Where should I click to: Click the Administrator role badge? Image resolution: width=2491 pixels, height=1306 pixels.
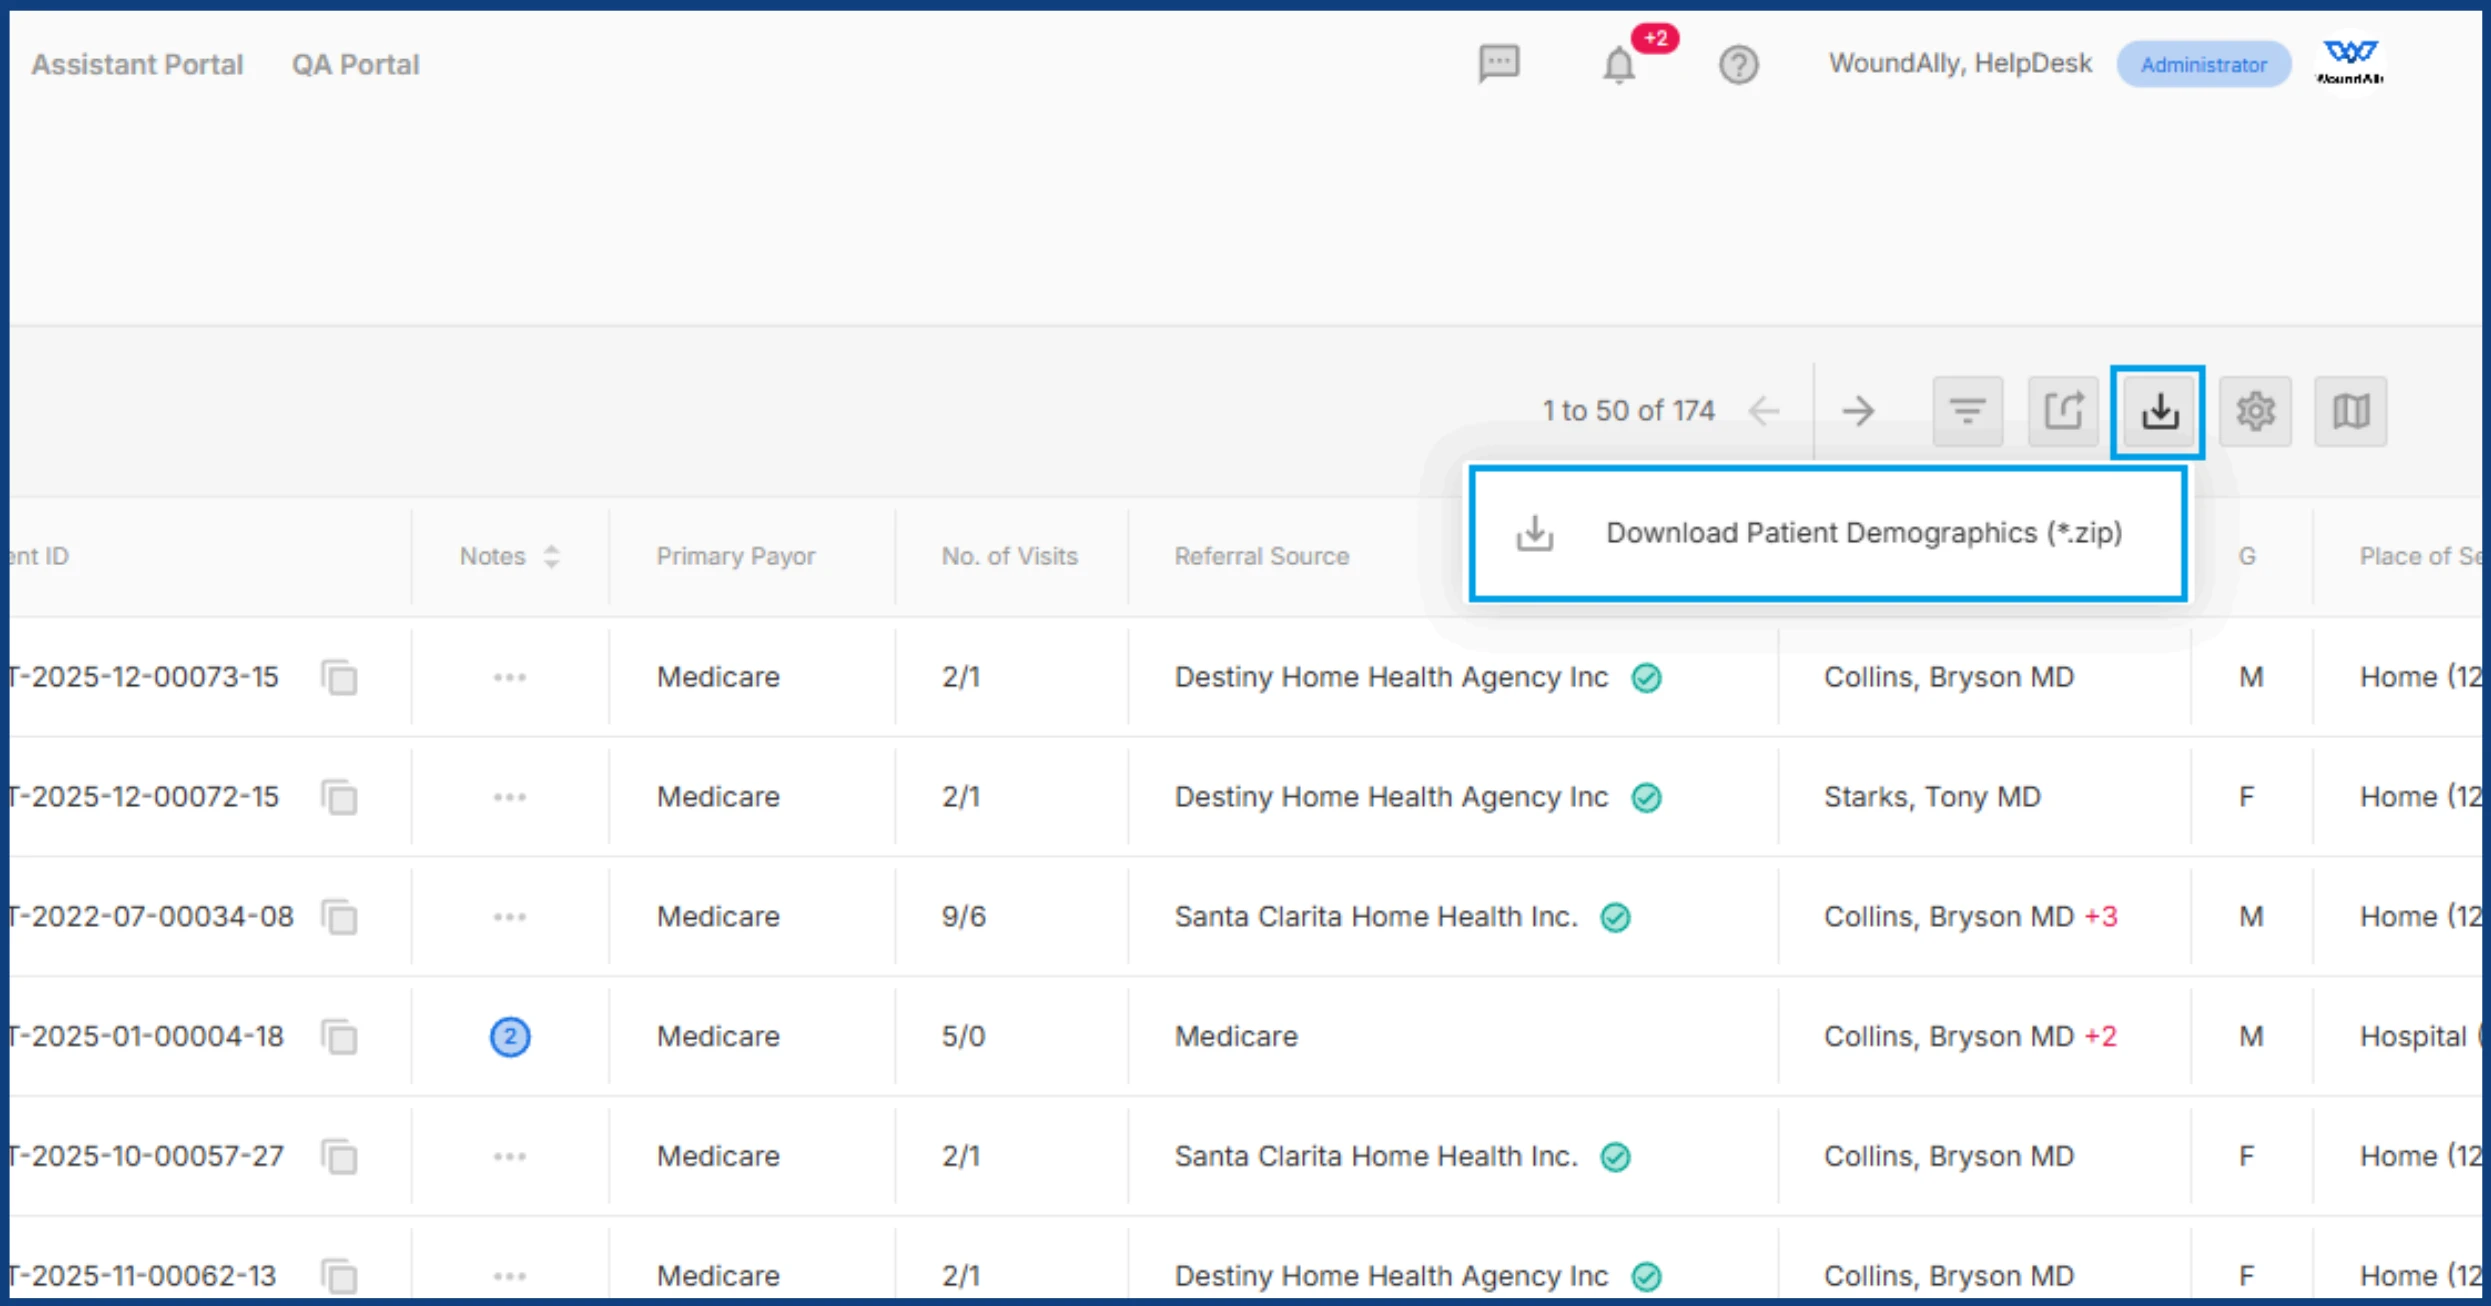point(2203,65)
